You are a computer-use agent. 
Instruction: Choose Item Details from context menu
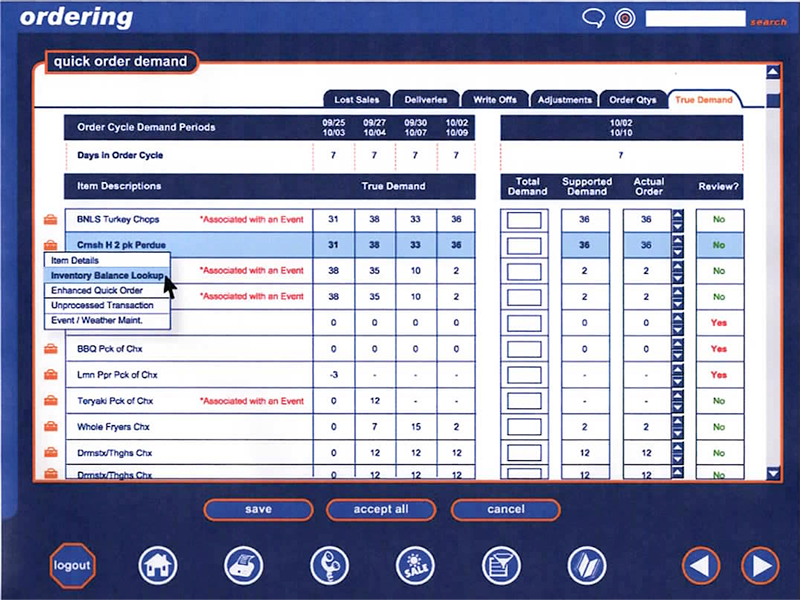[107, 260]
